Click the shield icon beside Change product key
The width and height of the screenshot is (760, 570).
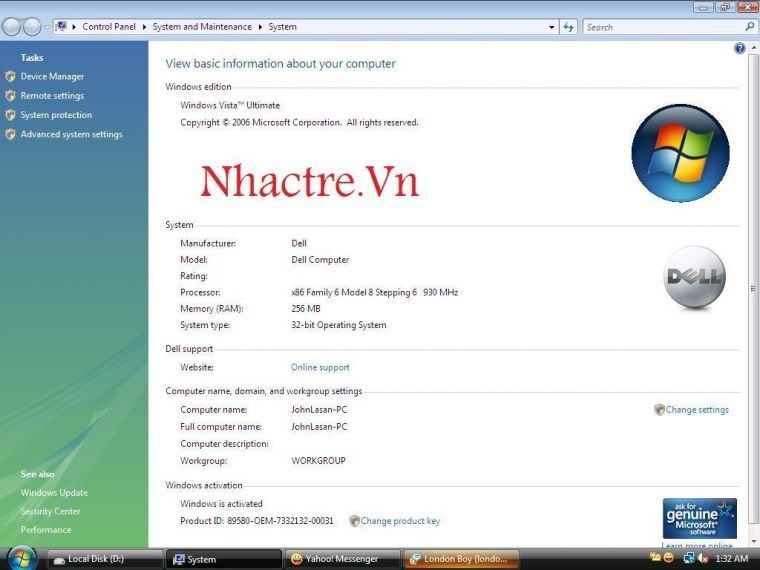pos(354,521)
